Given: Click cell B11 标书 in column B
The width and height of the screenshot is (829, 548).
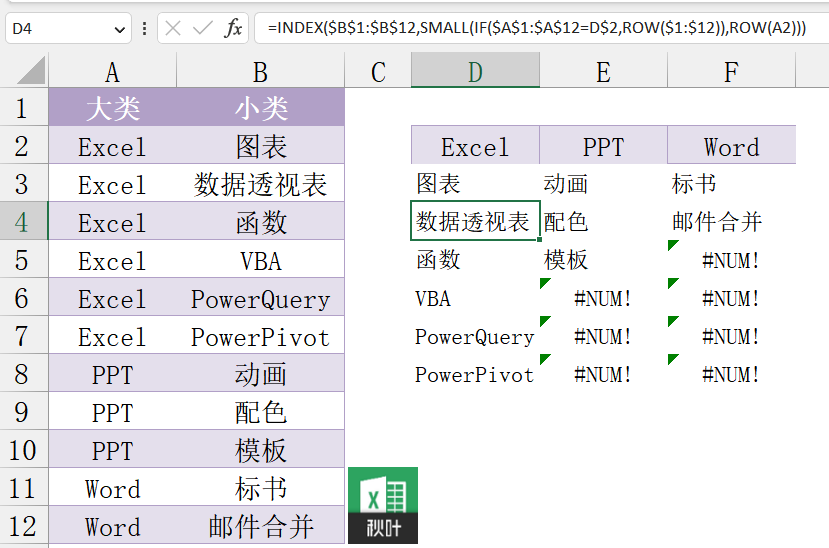Looking at the screenshot, I should 260,488.
